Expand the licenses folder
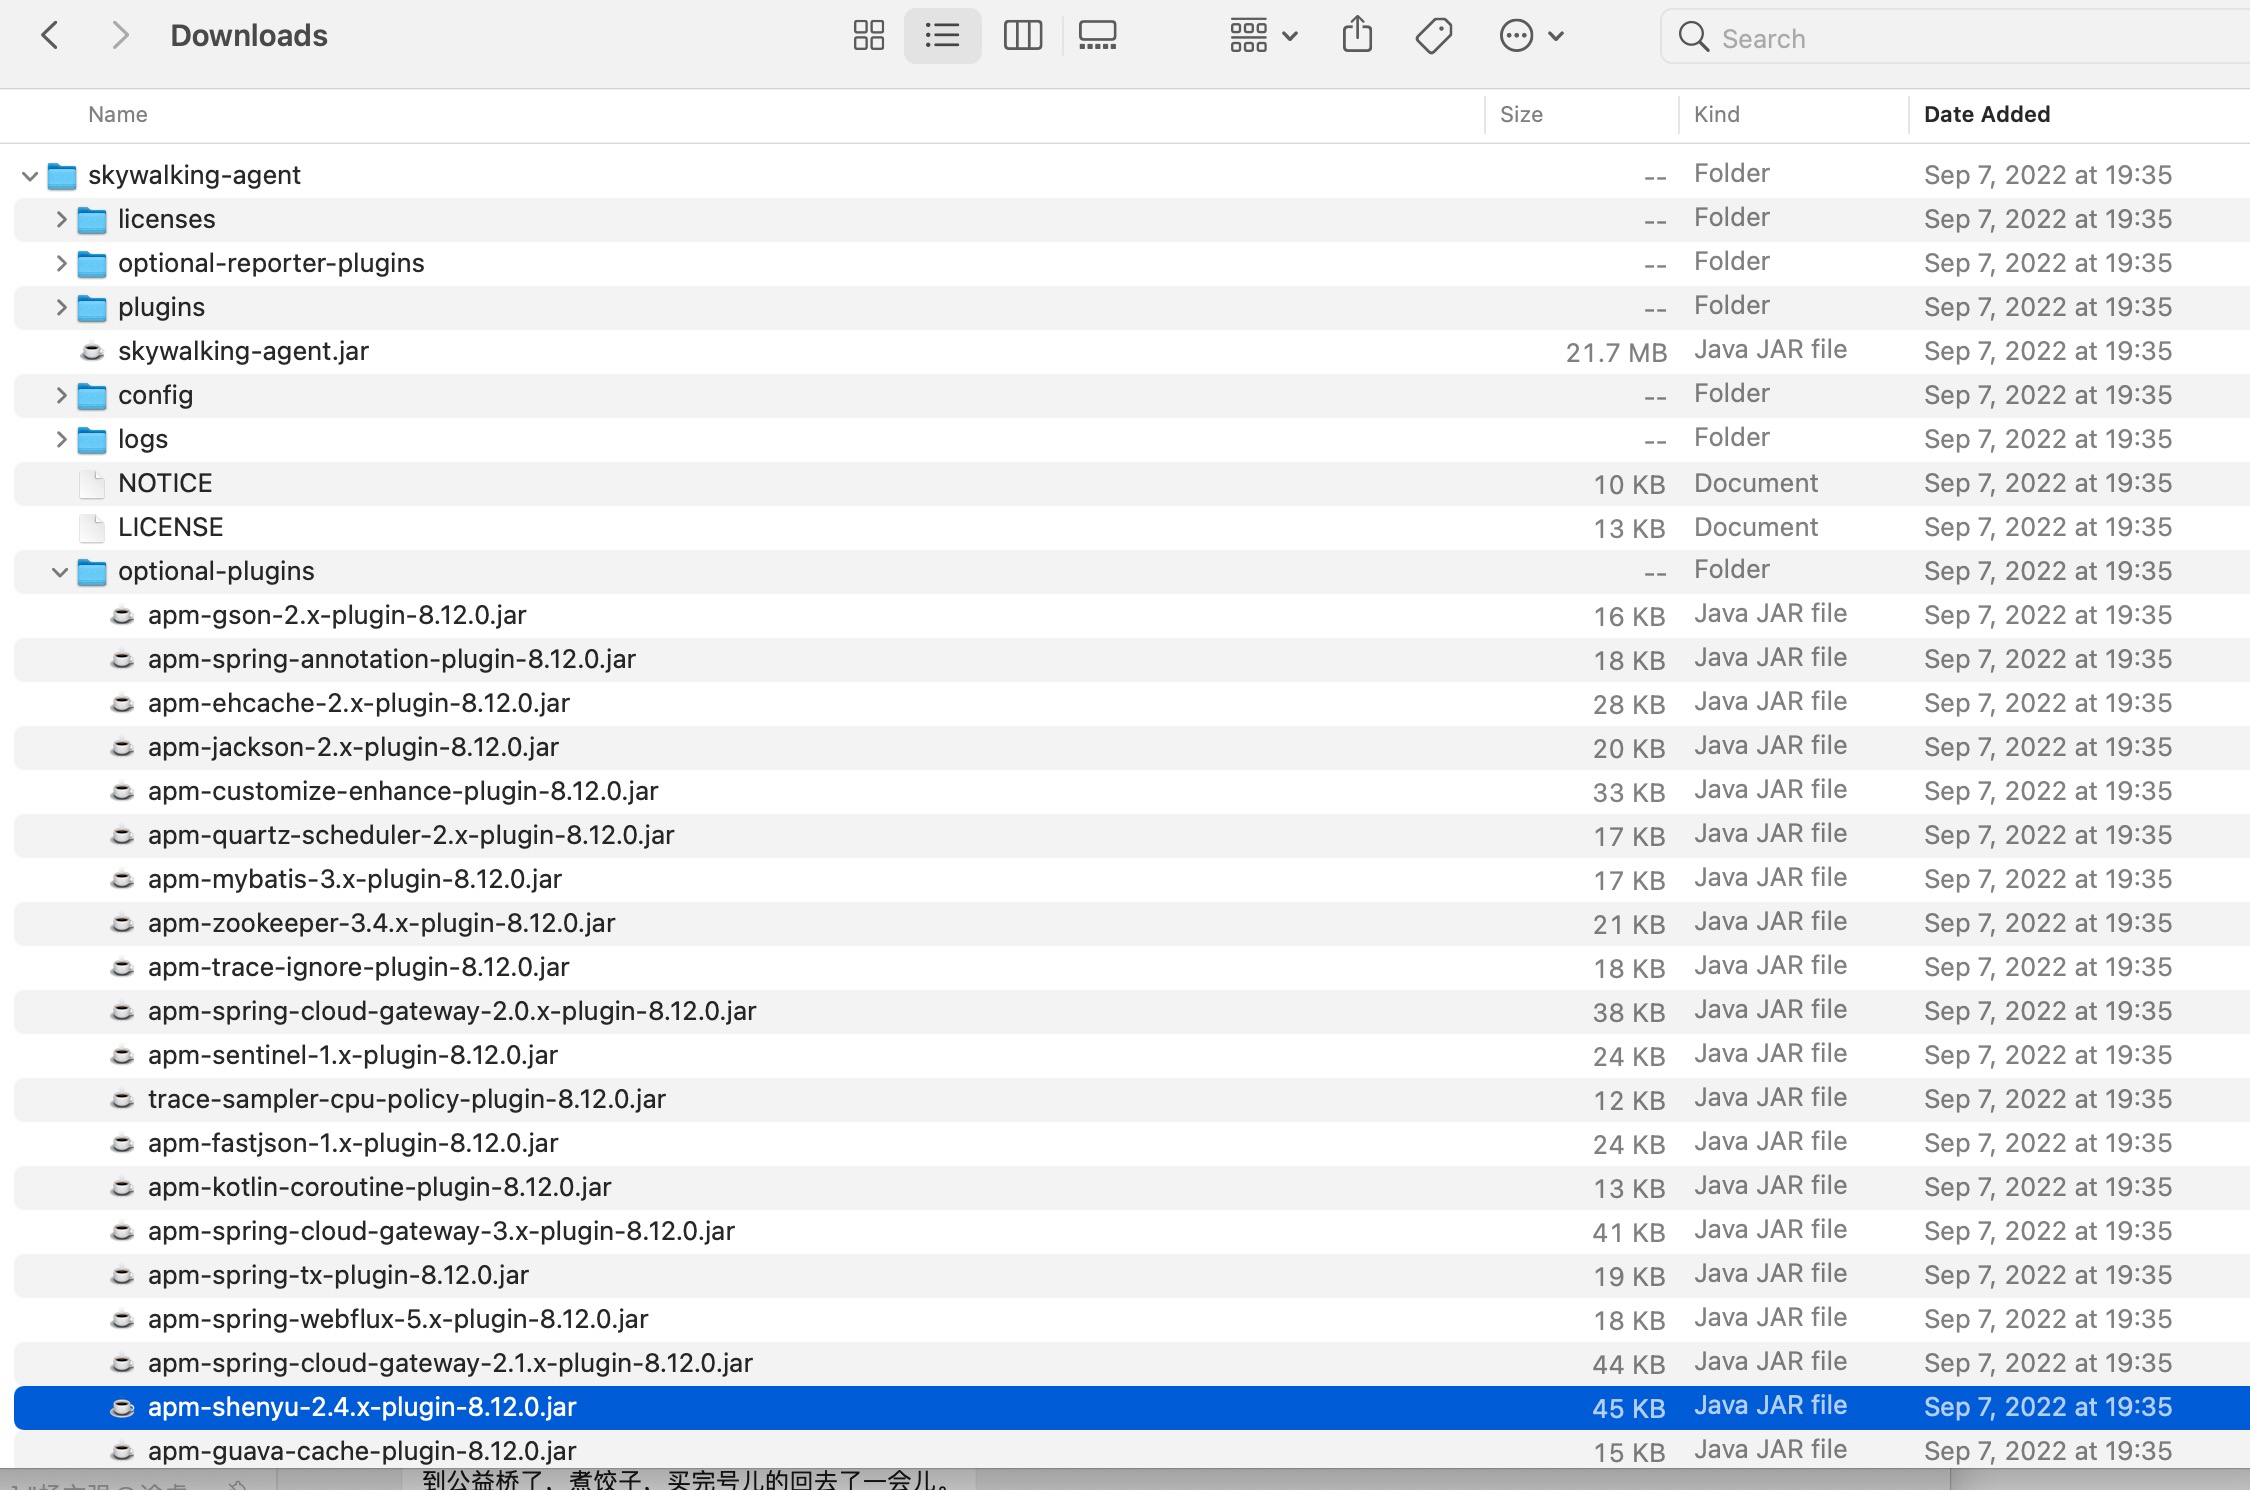Image resolution: width=2250 pixels, height=1490 pixels. point(61,219)
